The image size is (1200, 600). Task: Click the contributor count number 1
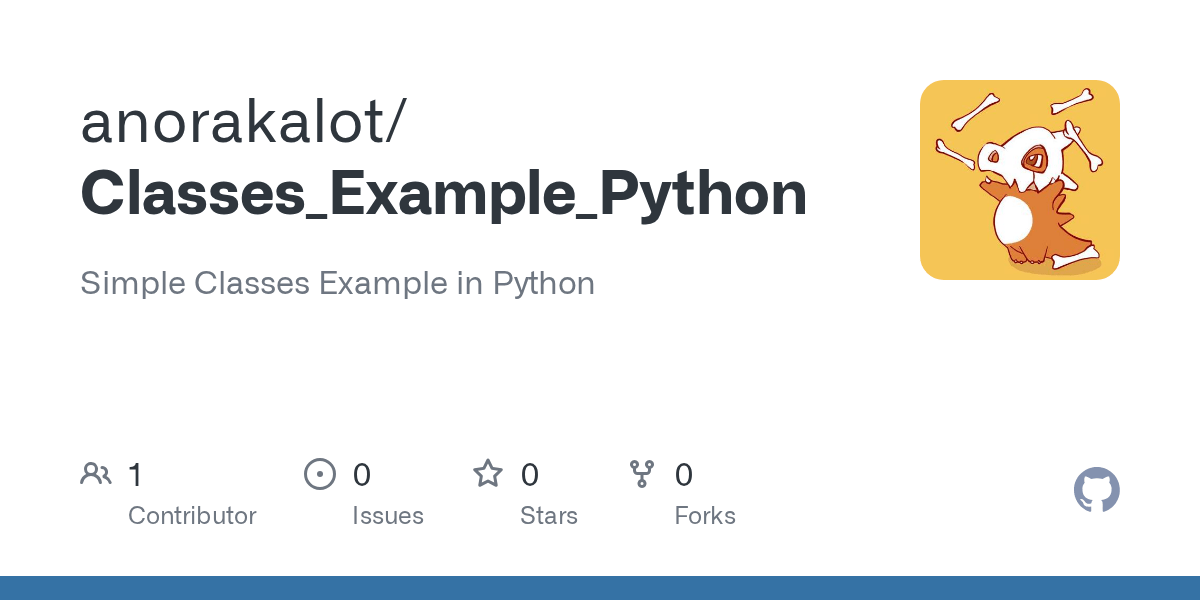point(136,475)
